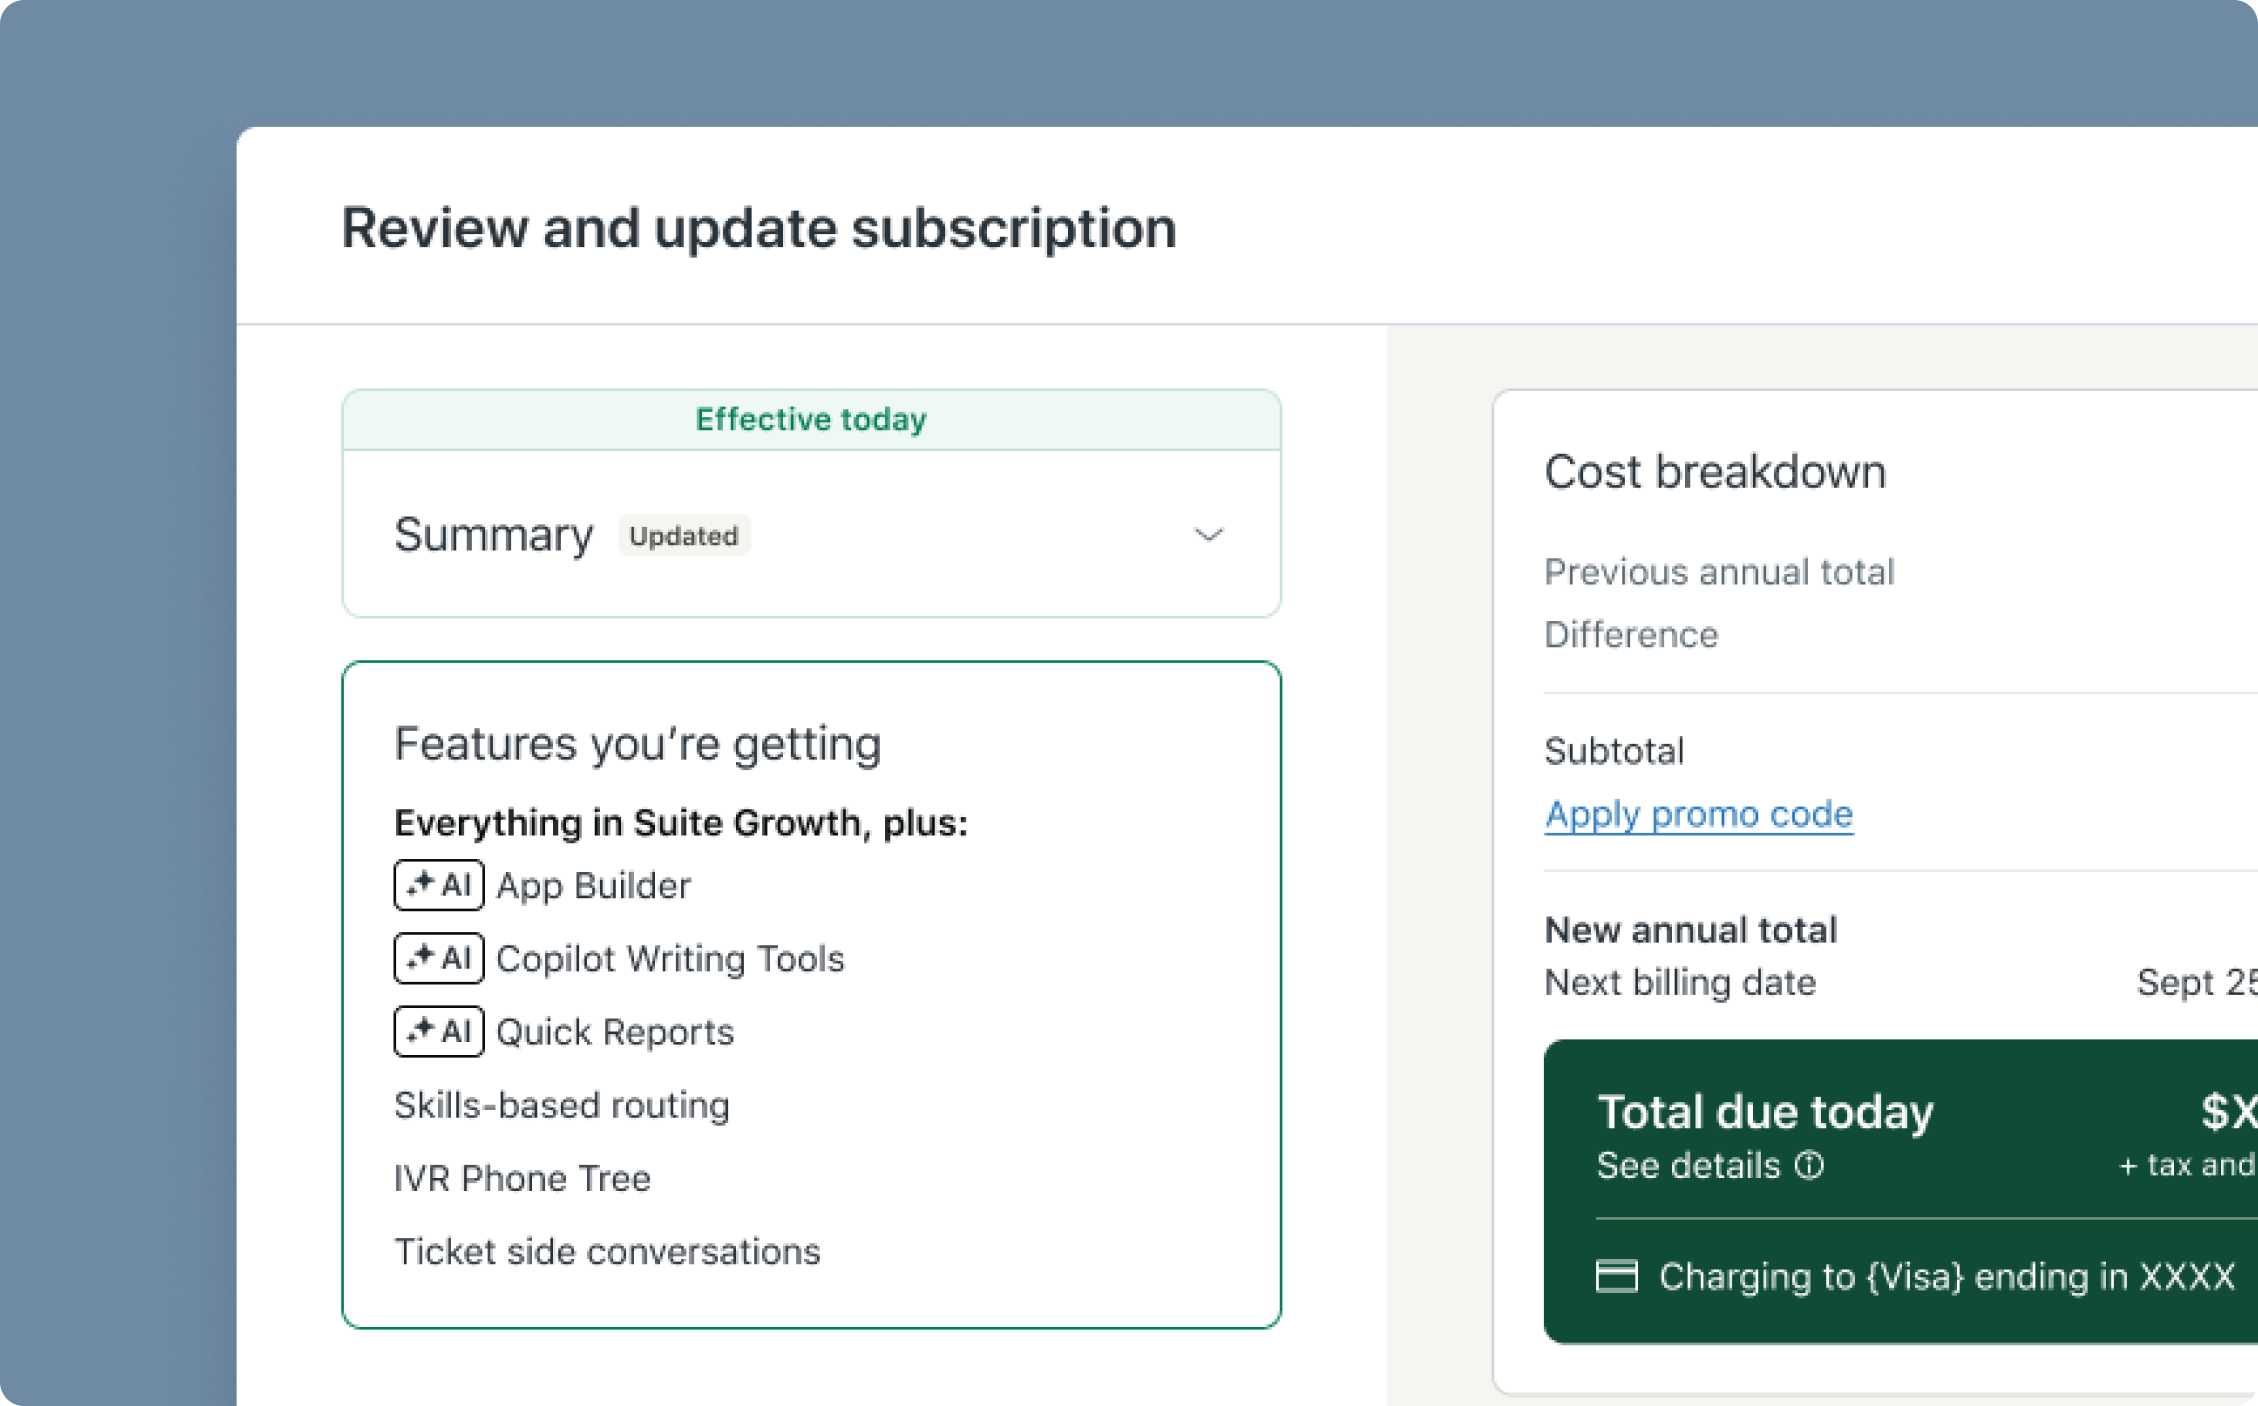Click the AI badge next to App Builder
Screen dimensions: 2258x1406
pos(438,885)
